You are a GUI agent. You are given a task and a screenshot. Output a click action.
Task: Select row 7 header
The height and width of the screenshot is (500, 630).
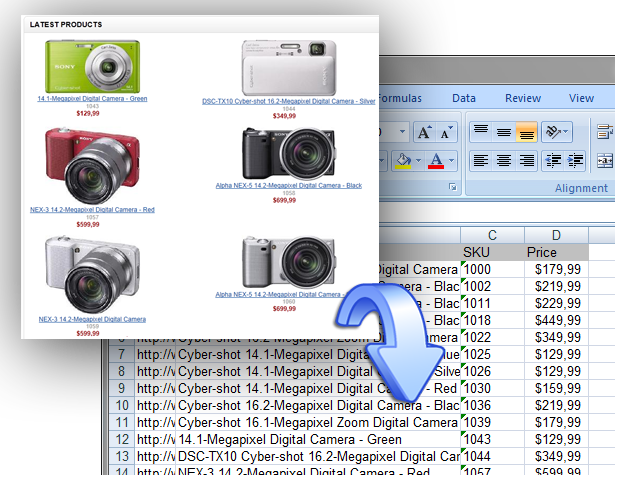[121, 355]
